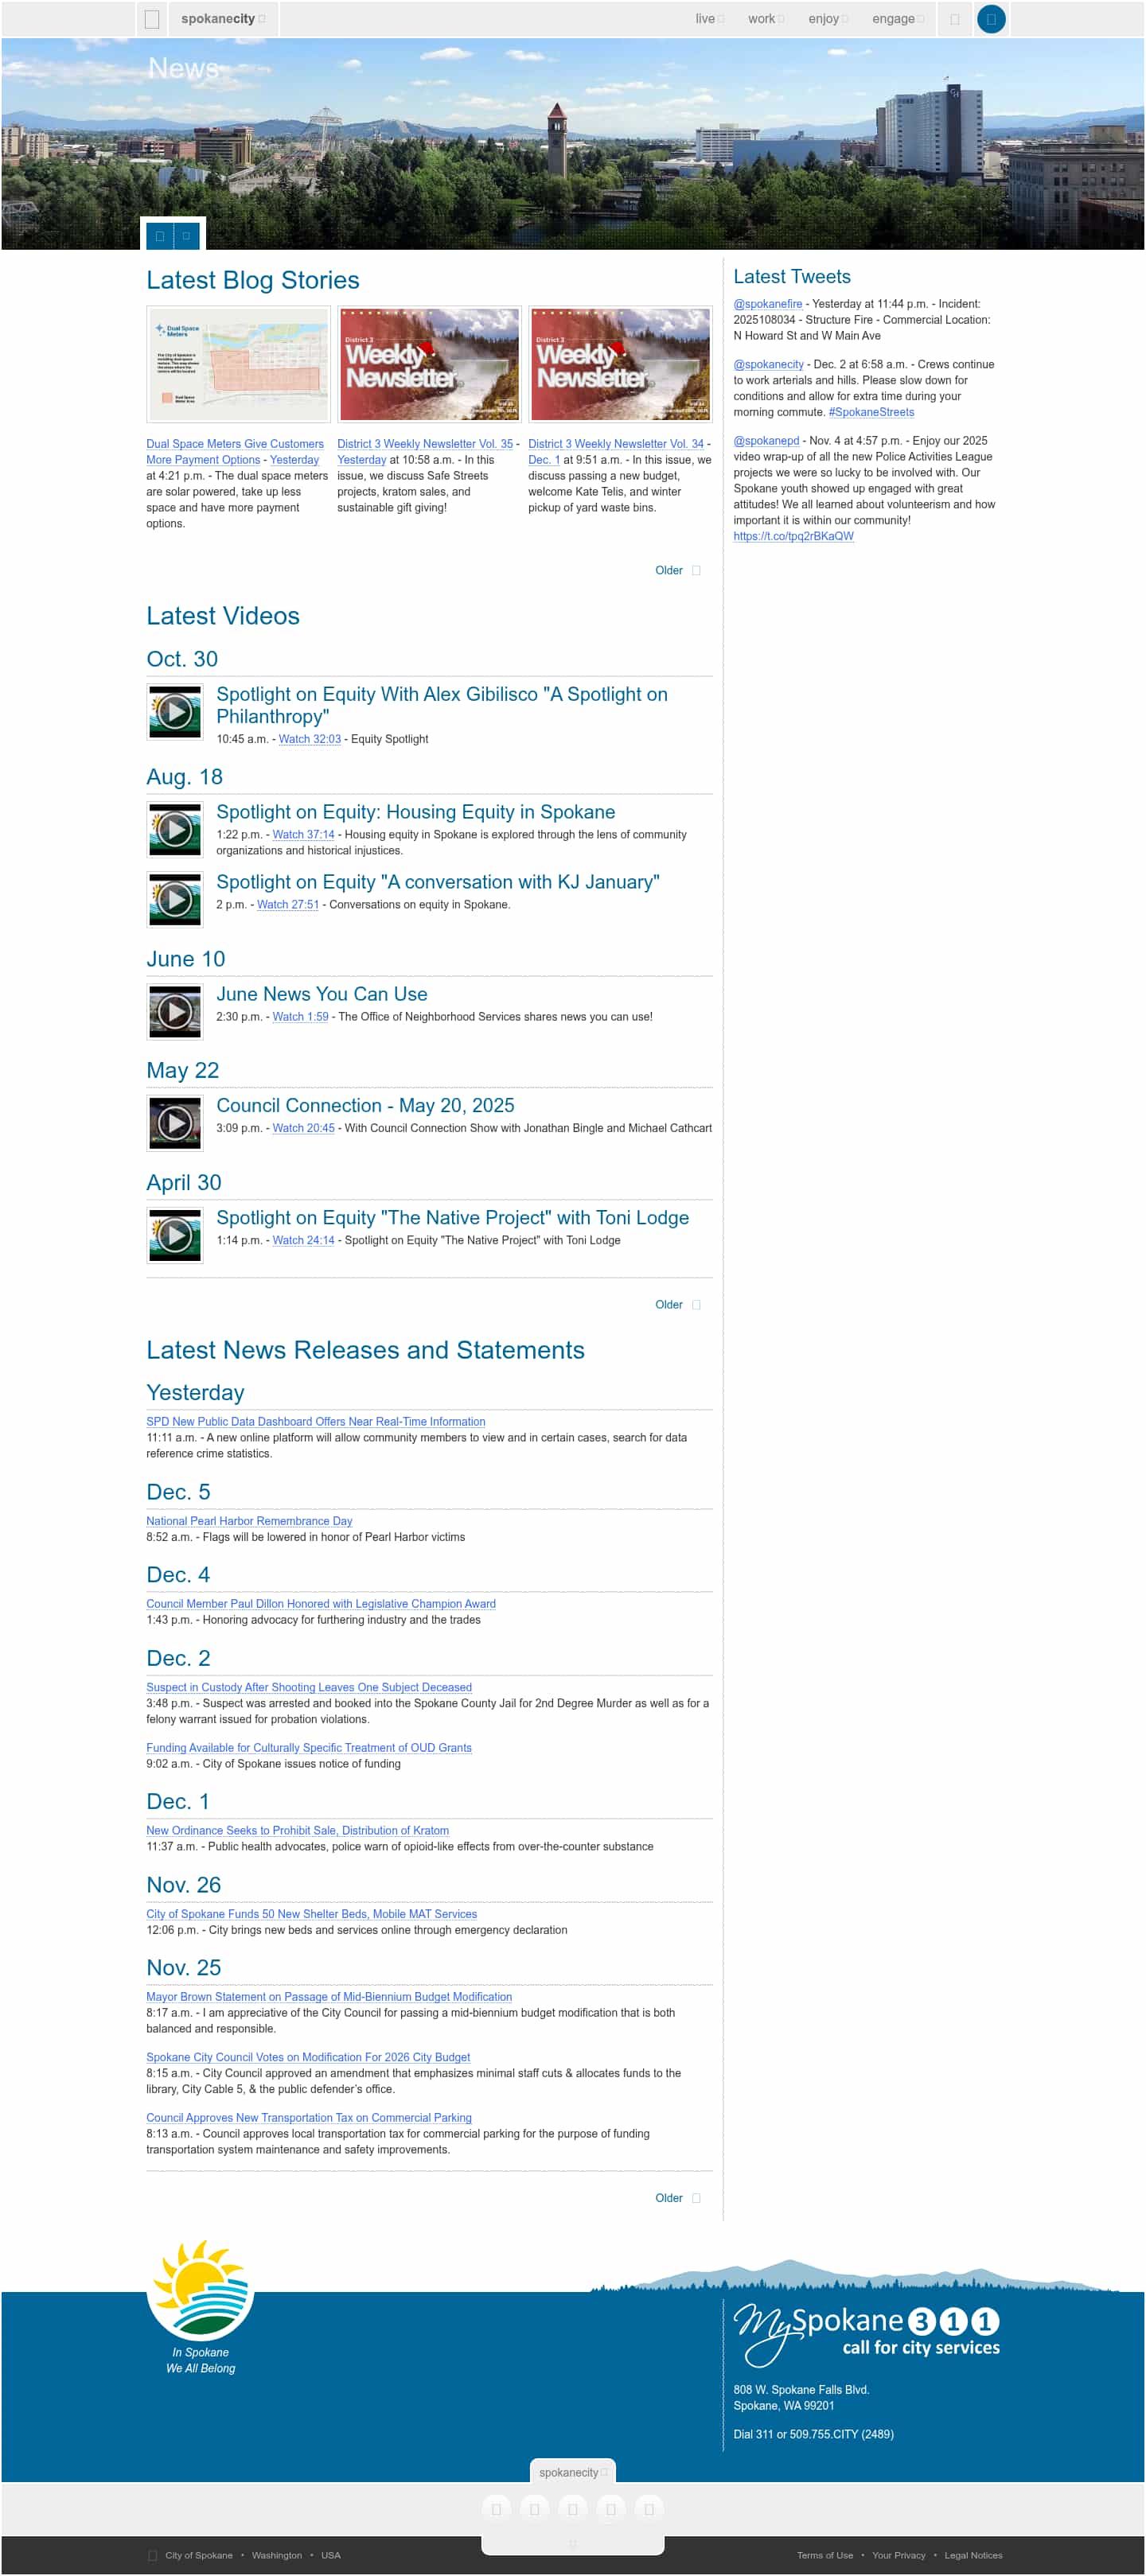
Task: Open Dual Space Meters Give Customers More Payment Options link
Action: (235, 452)
